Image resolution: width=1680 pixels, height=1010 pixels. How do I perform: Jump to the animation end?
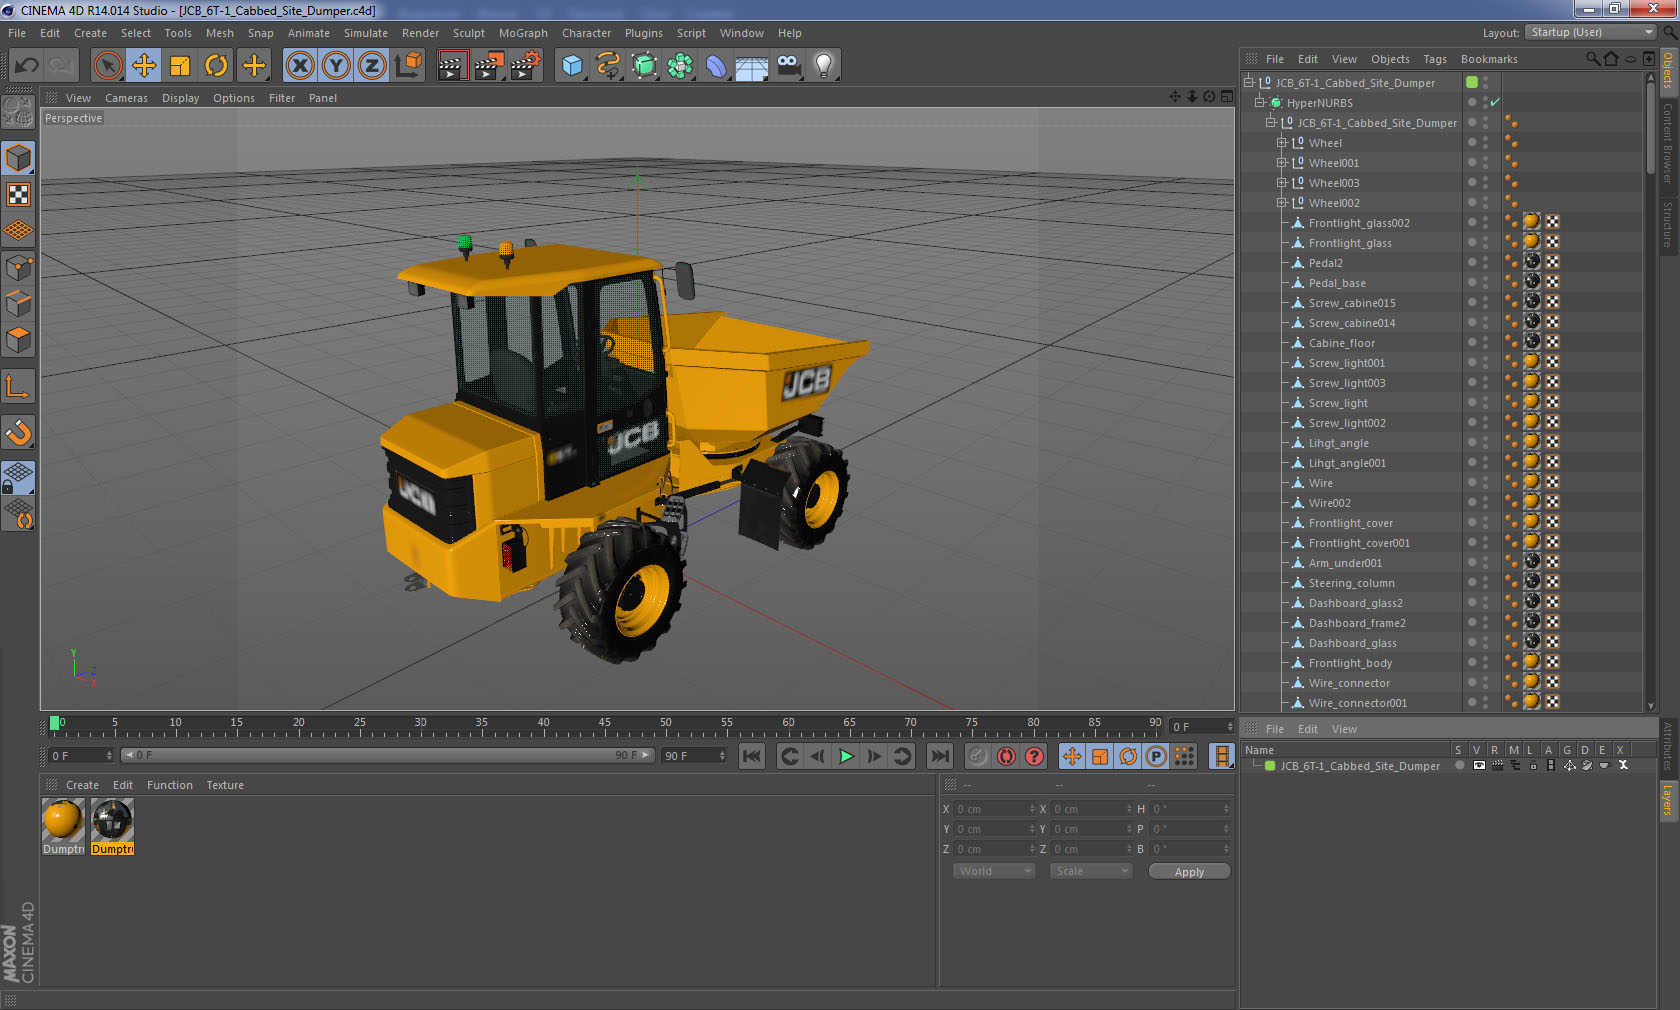pyautogui.click(x=940, y=757)
